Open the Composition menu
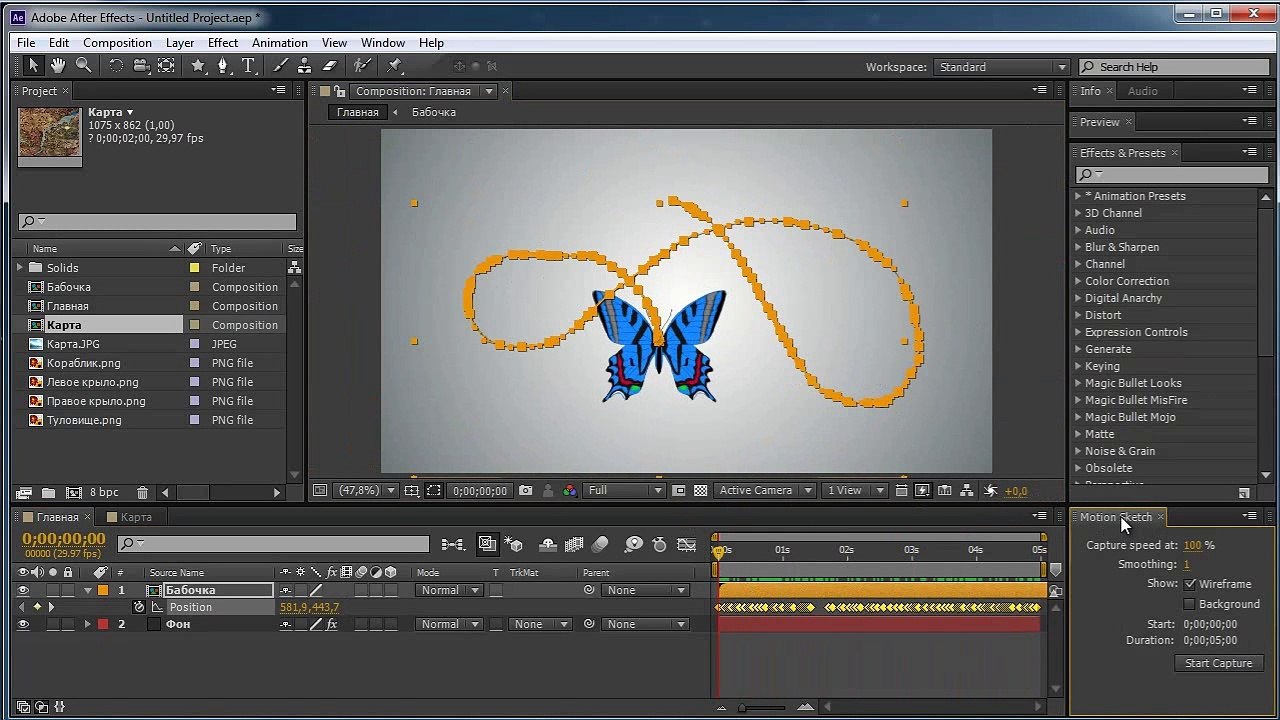The width and height of the screenshot is (1280, 720). point(118,43)
